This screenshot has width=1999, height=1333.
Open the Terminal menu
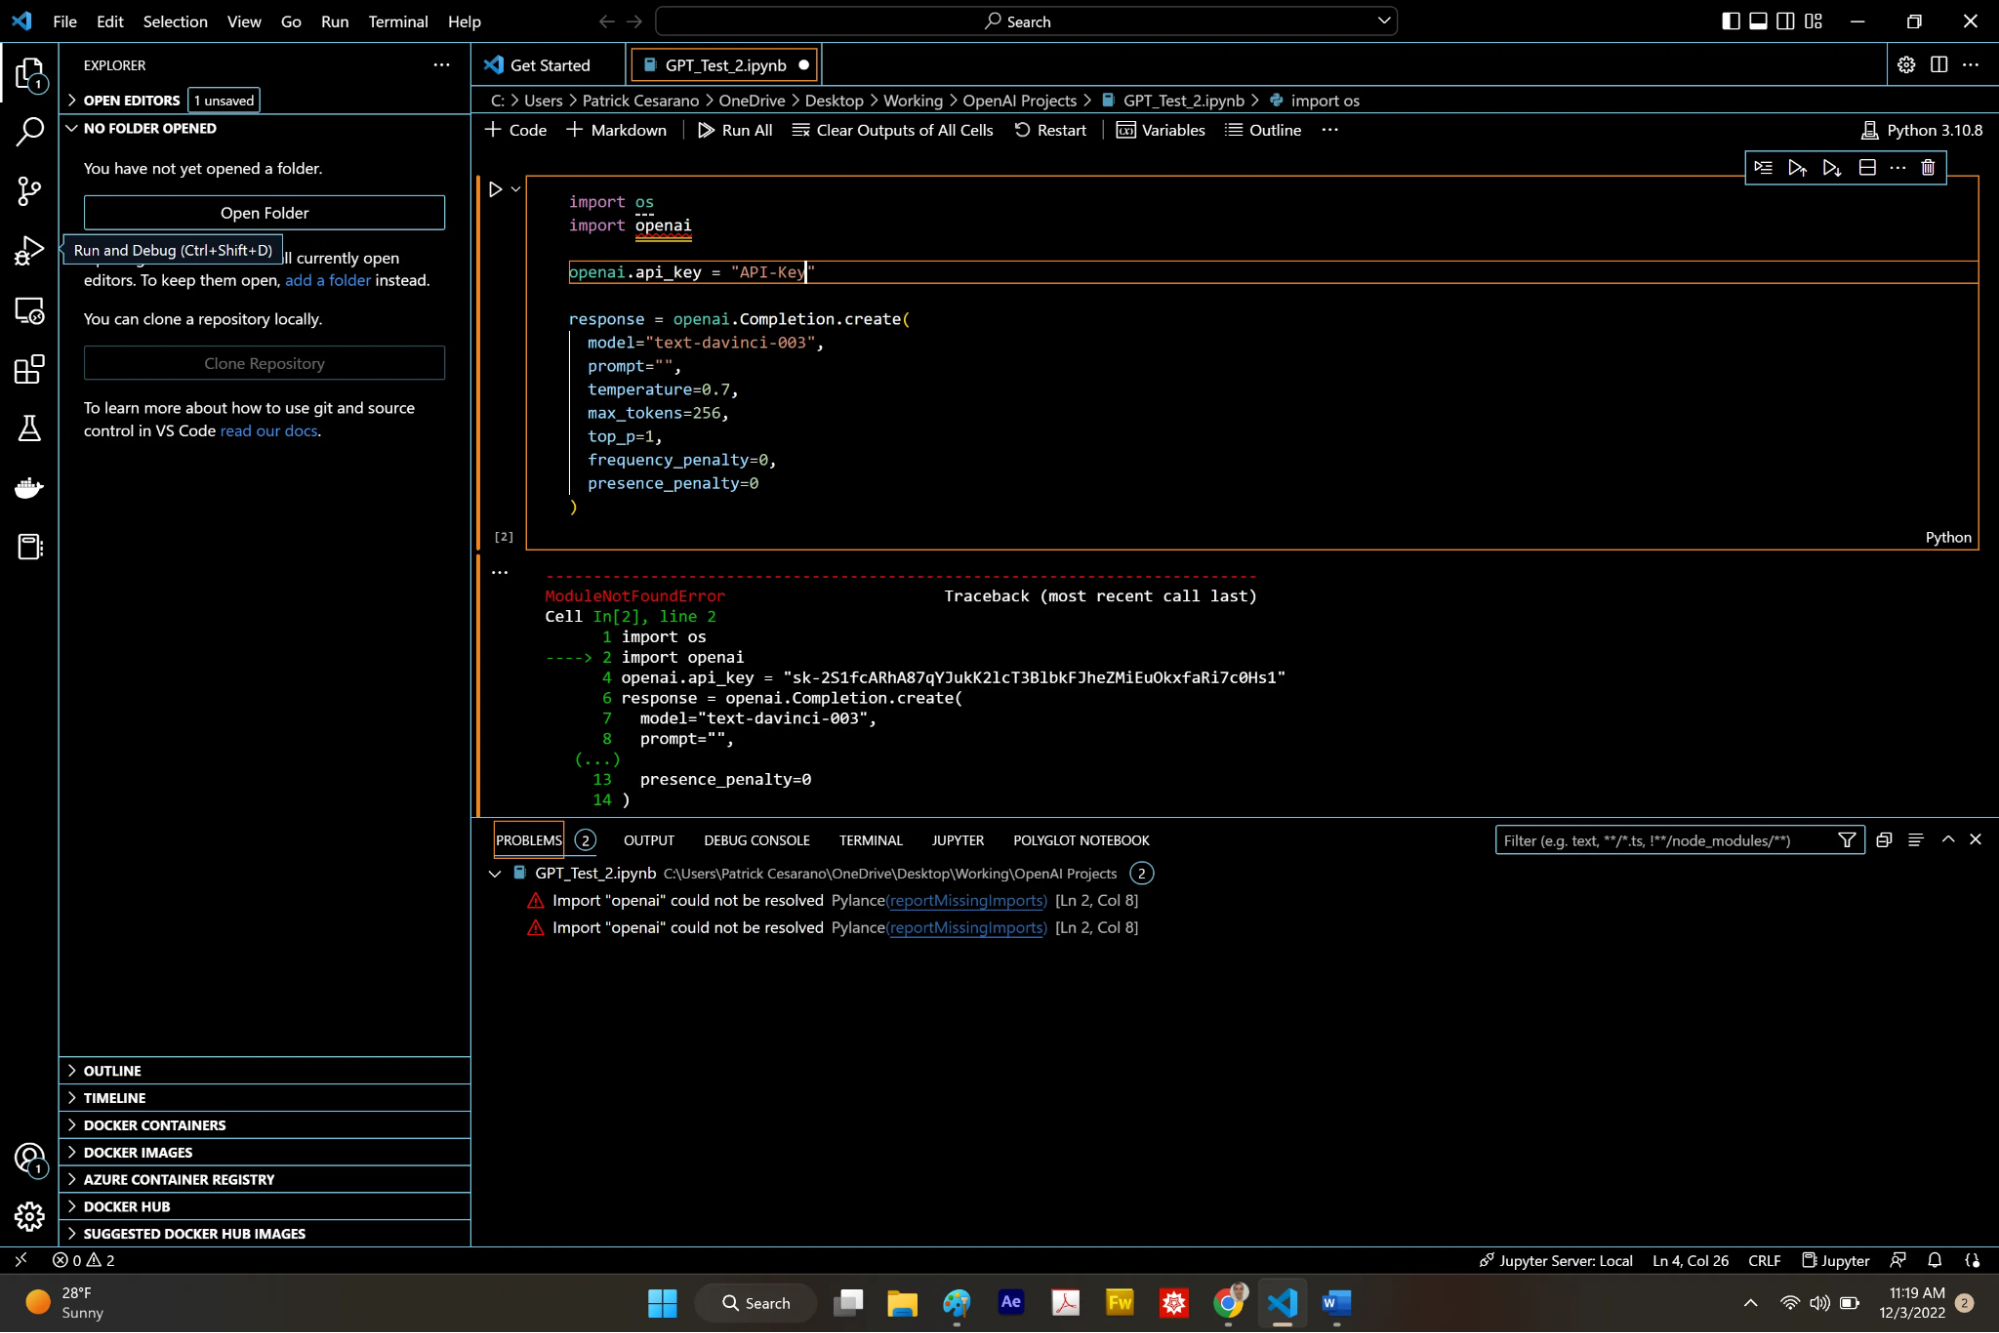397,21
